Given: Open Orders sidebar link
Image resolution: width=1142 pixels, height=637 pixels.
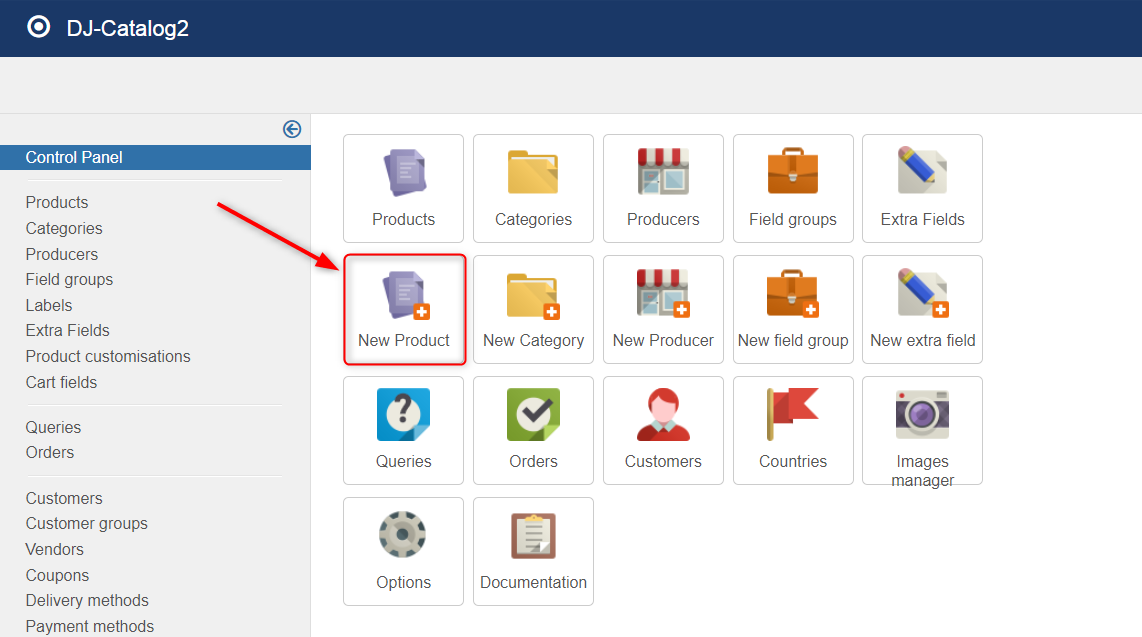Looking at the screenshot, I should tap(50, 452).
